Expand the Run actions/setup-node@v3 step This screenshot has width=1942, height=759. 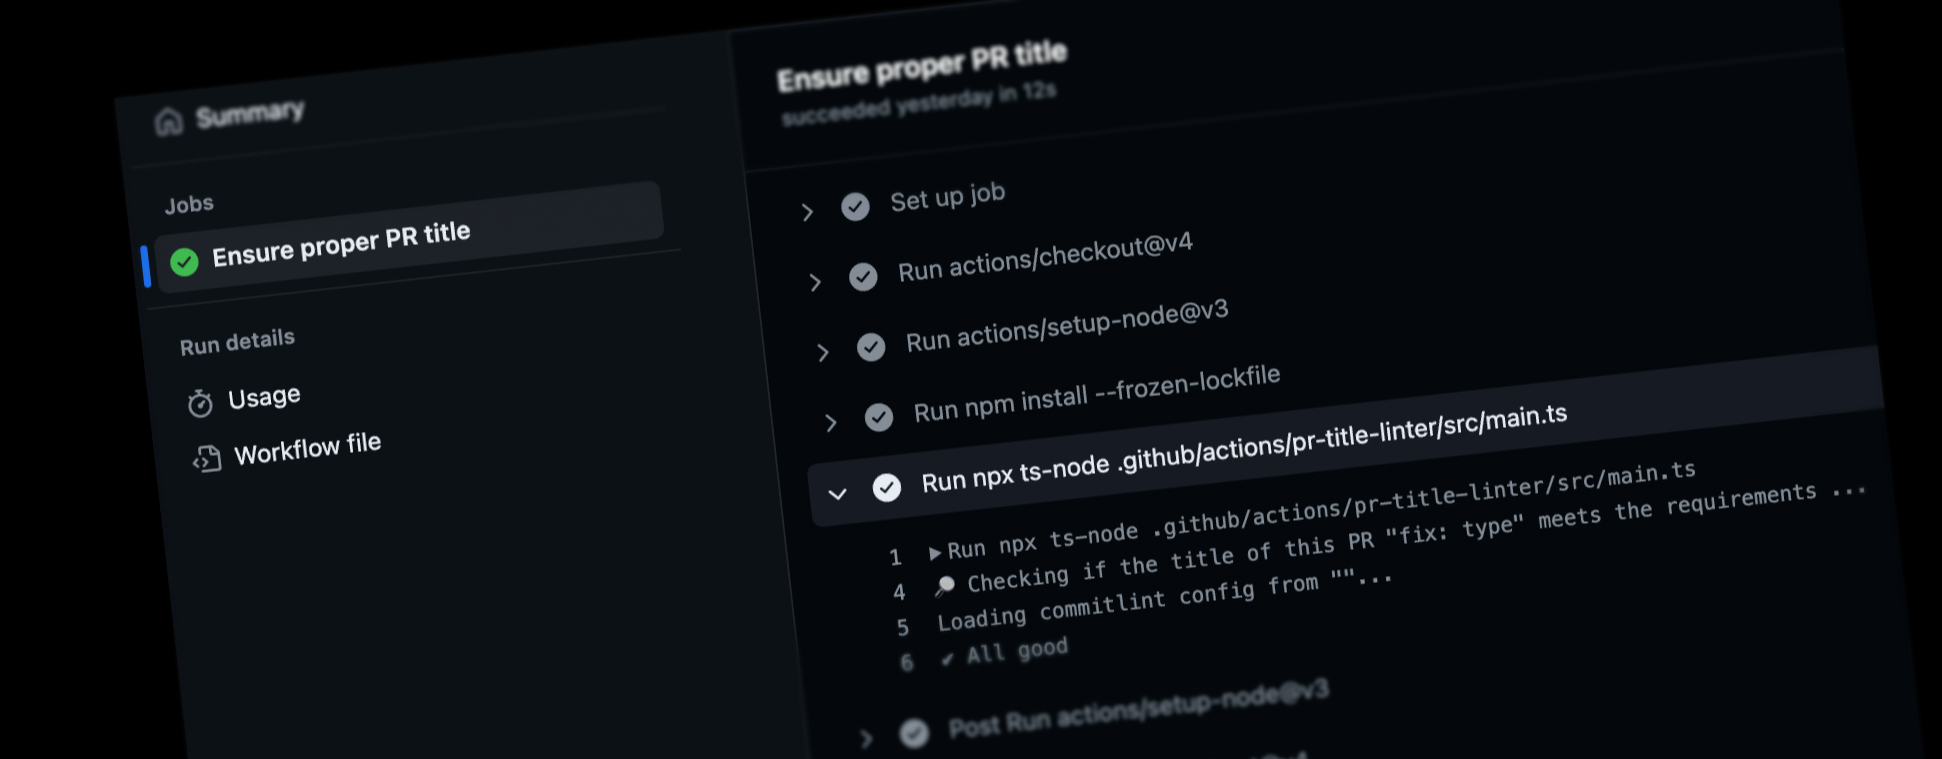tap(823, 352)
